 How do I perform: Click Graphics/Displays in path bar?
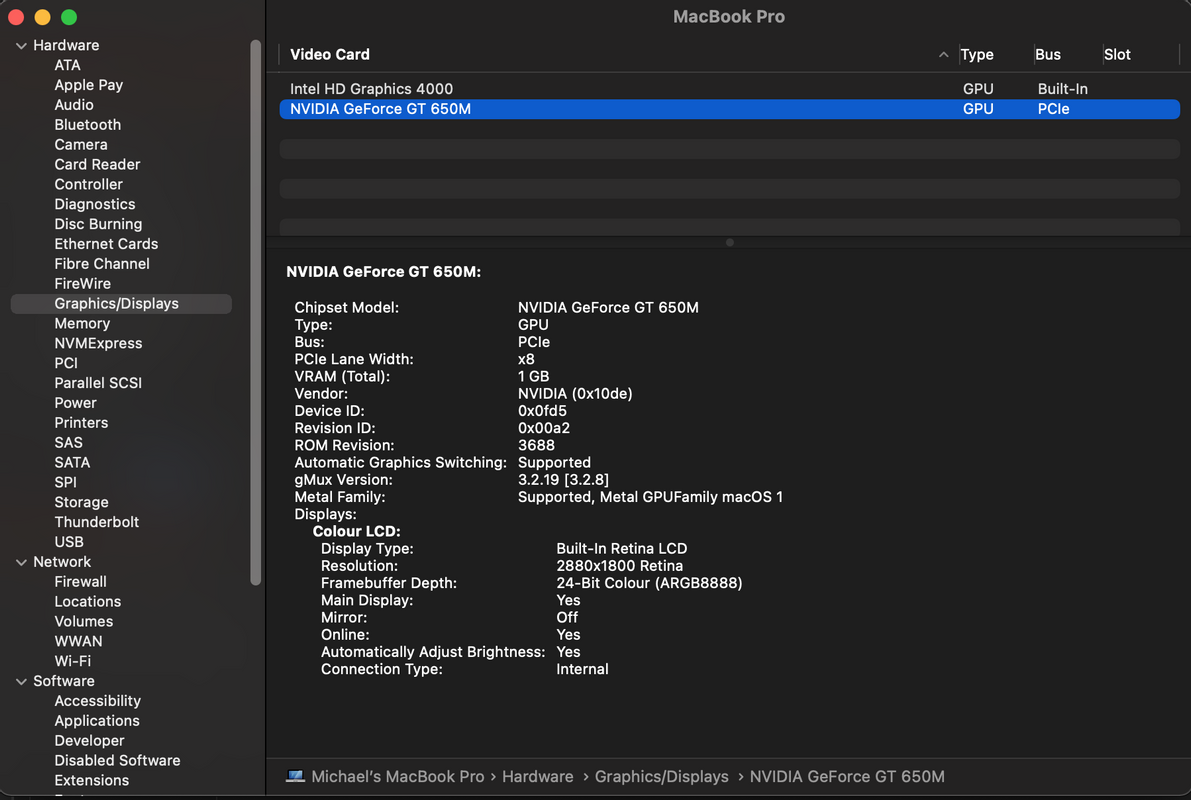(662, 776)
